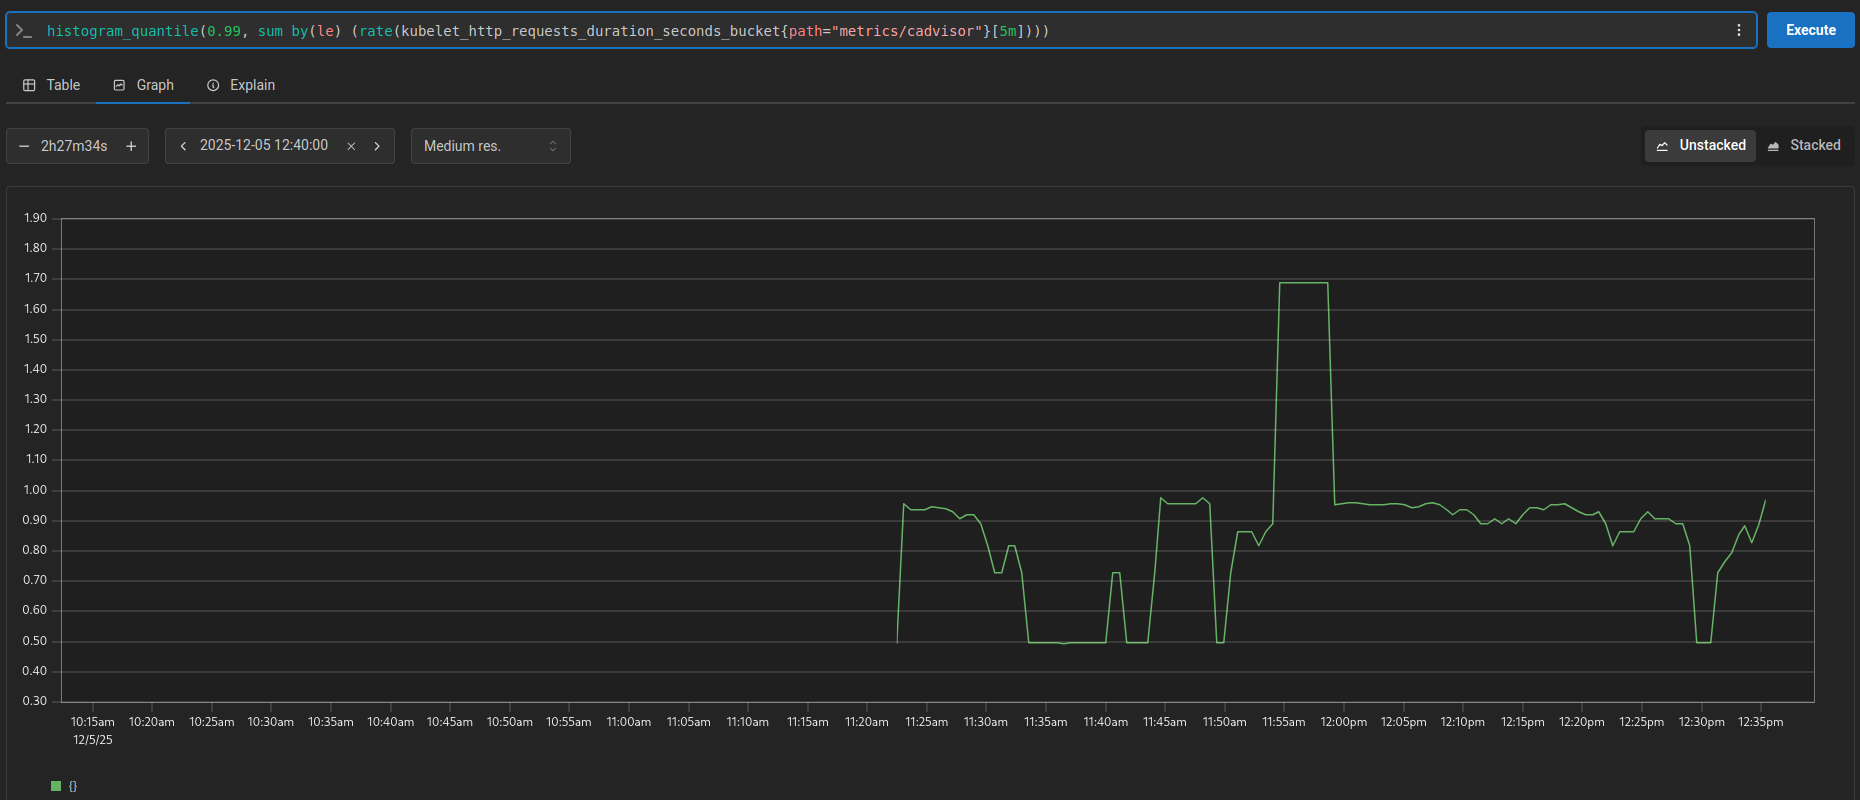
Task: Open the Table tab
Action: [52, 86]
